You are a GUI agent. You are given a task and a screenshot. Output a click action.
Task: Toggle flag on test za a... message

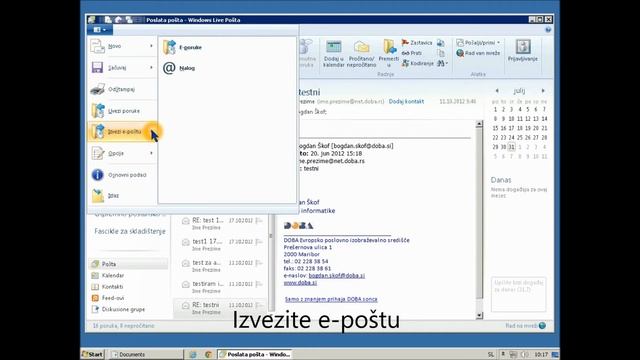[x=259, y=263]
